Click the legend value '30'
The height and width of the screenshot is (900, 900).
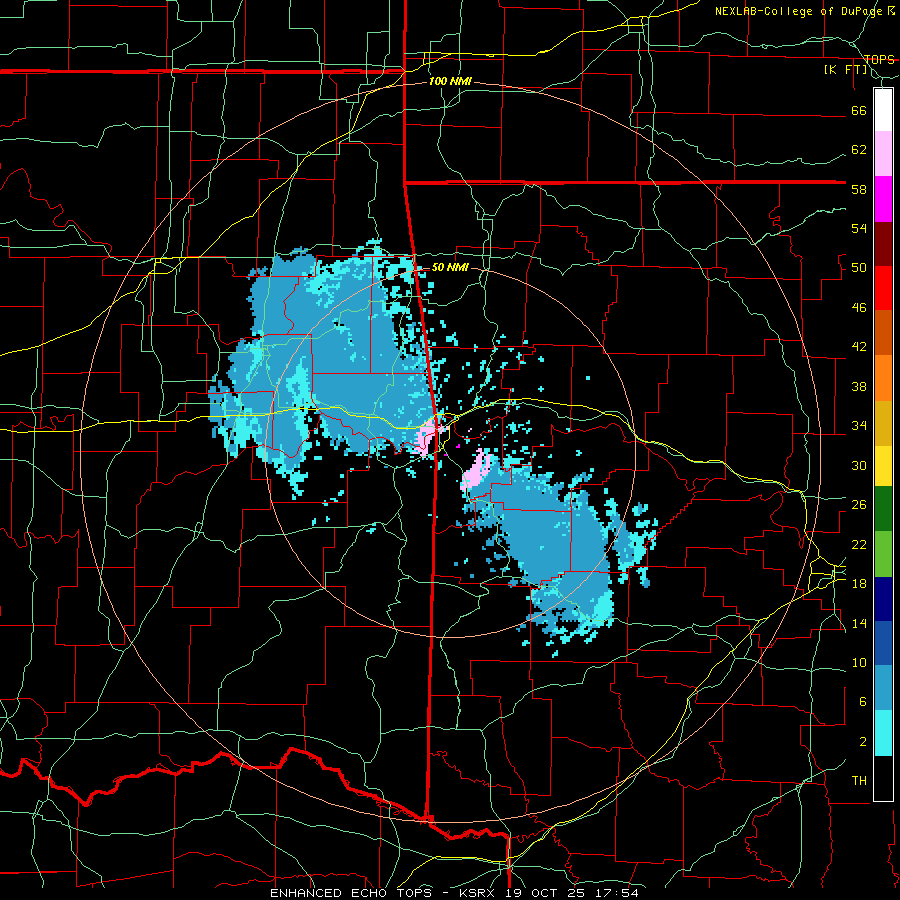[859, 465]
